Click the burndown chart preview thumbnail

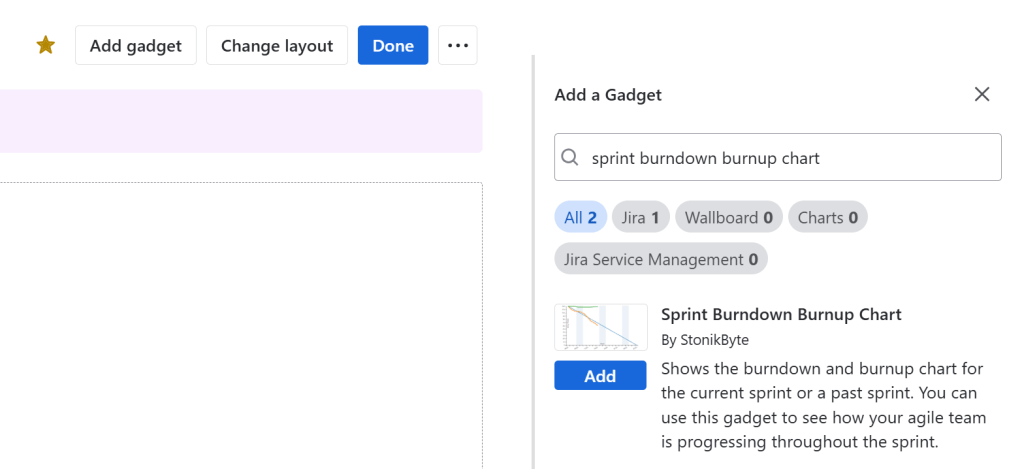pos(600,327)
